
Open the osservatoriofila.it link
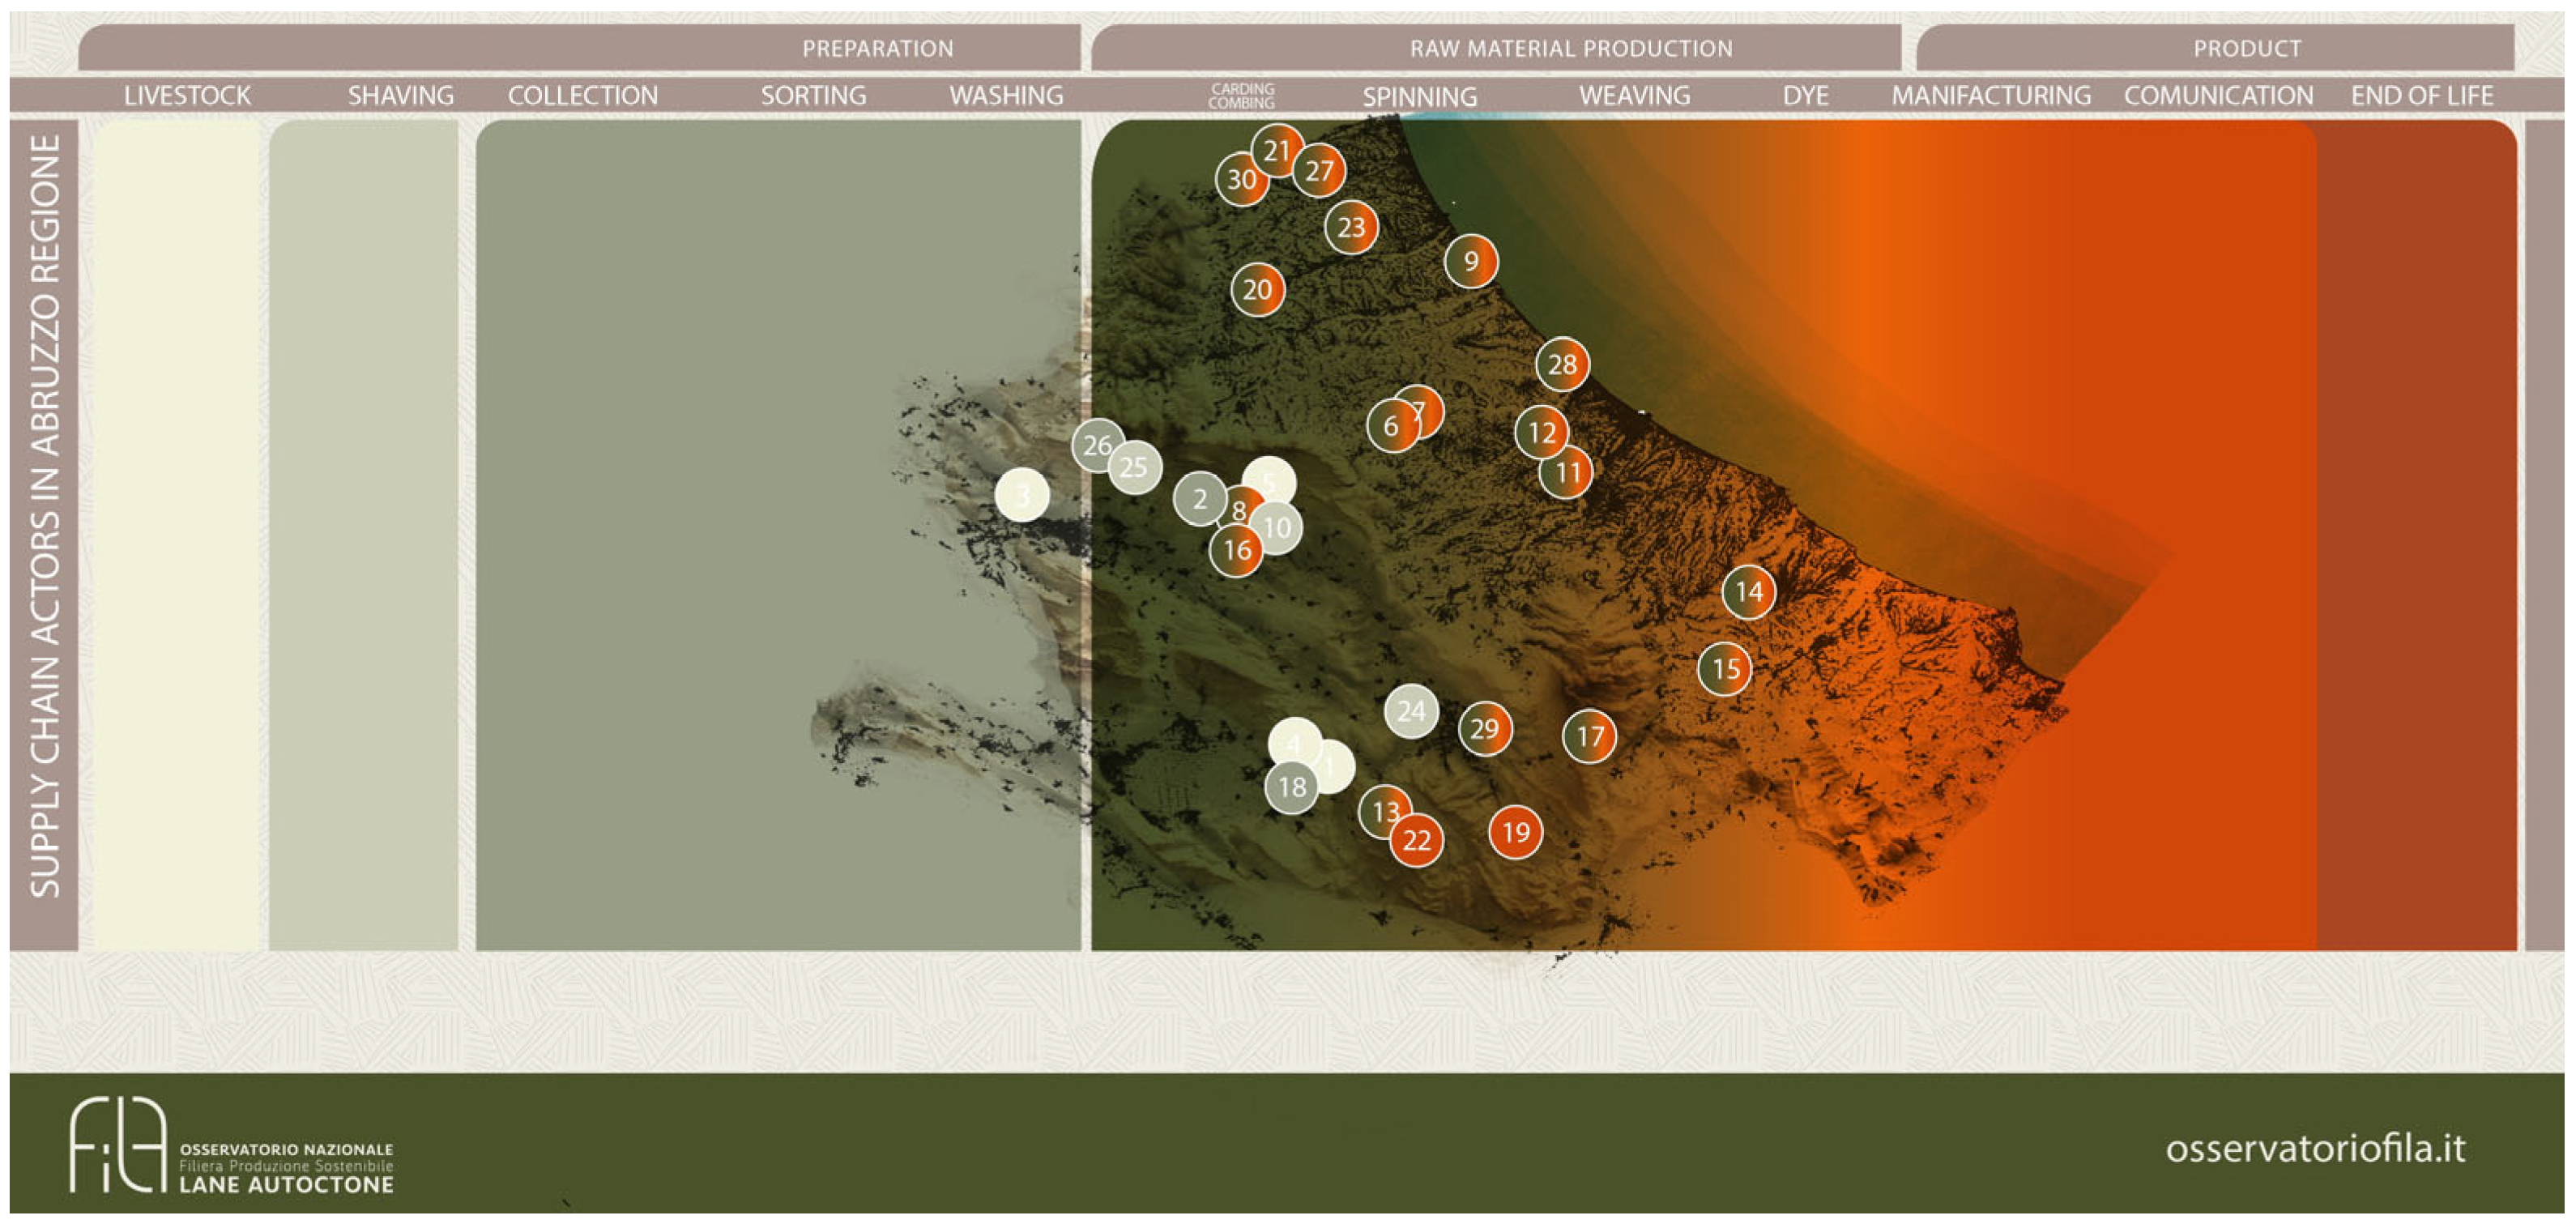coord(2315,1148)
